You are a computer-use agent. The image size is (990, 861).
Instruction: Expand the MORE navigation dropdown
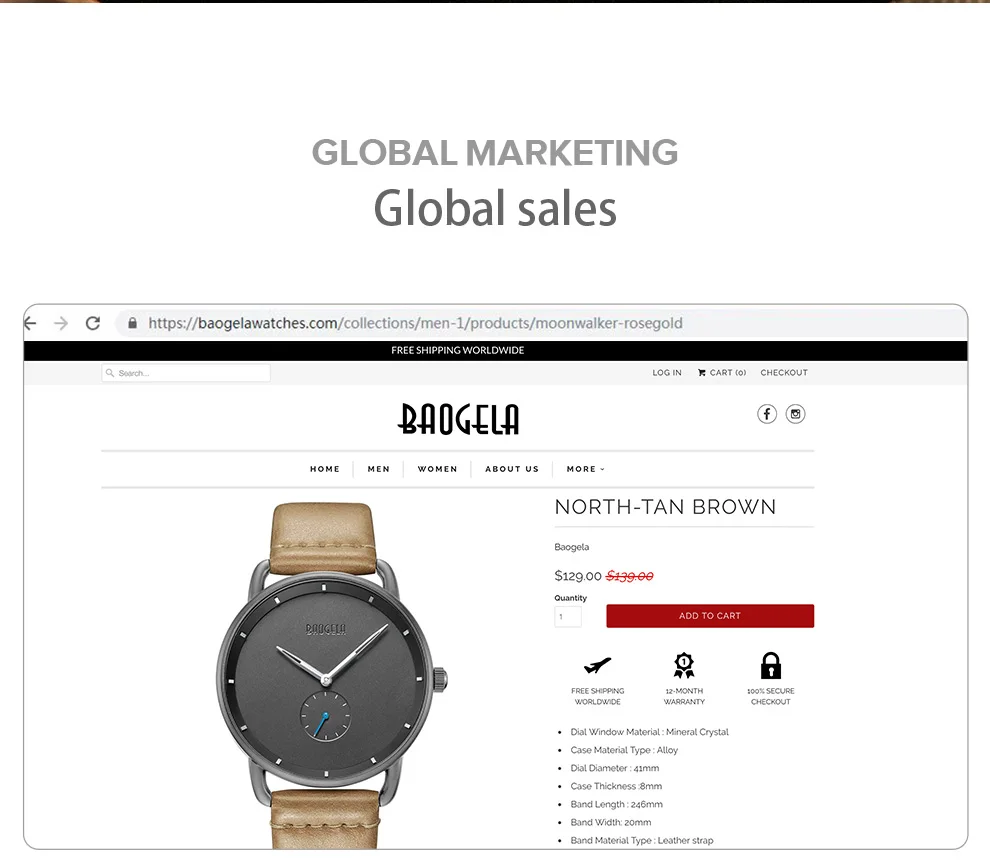[585, 469]
